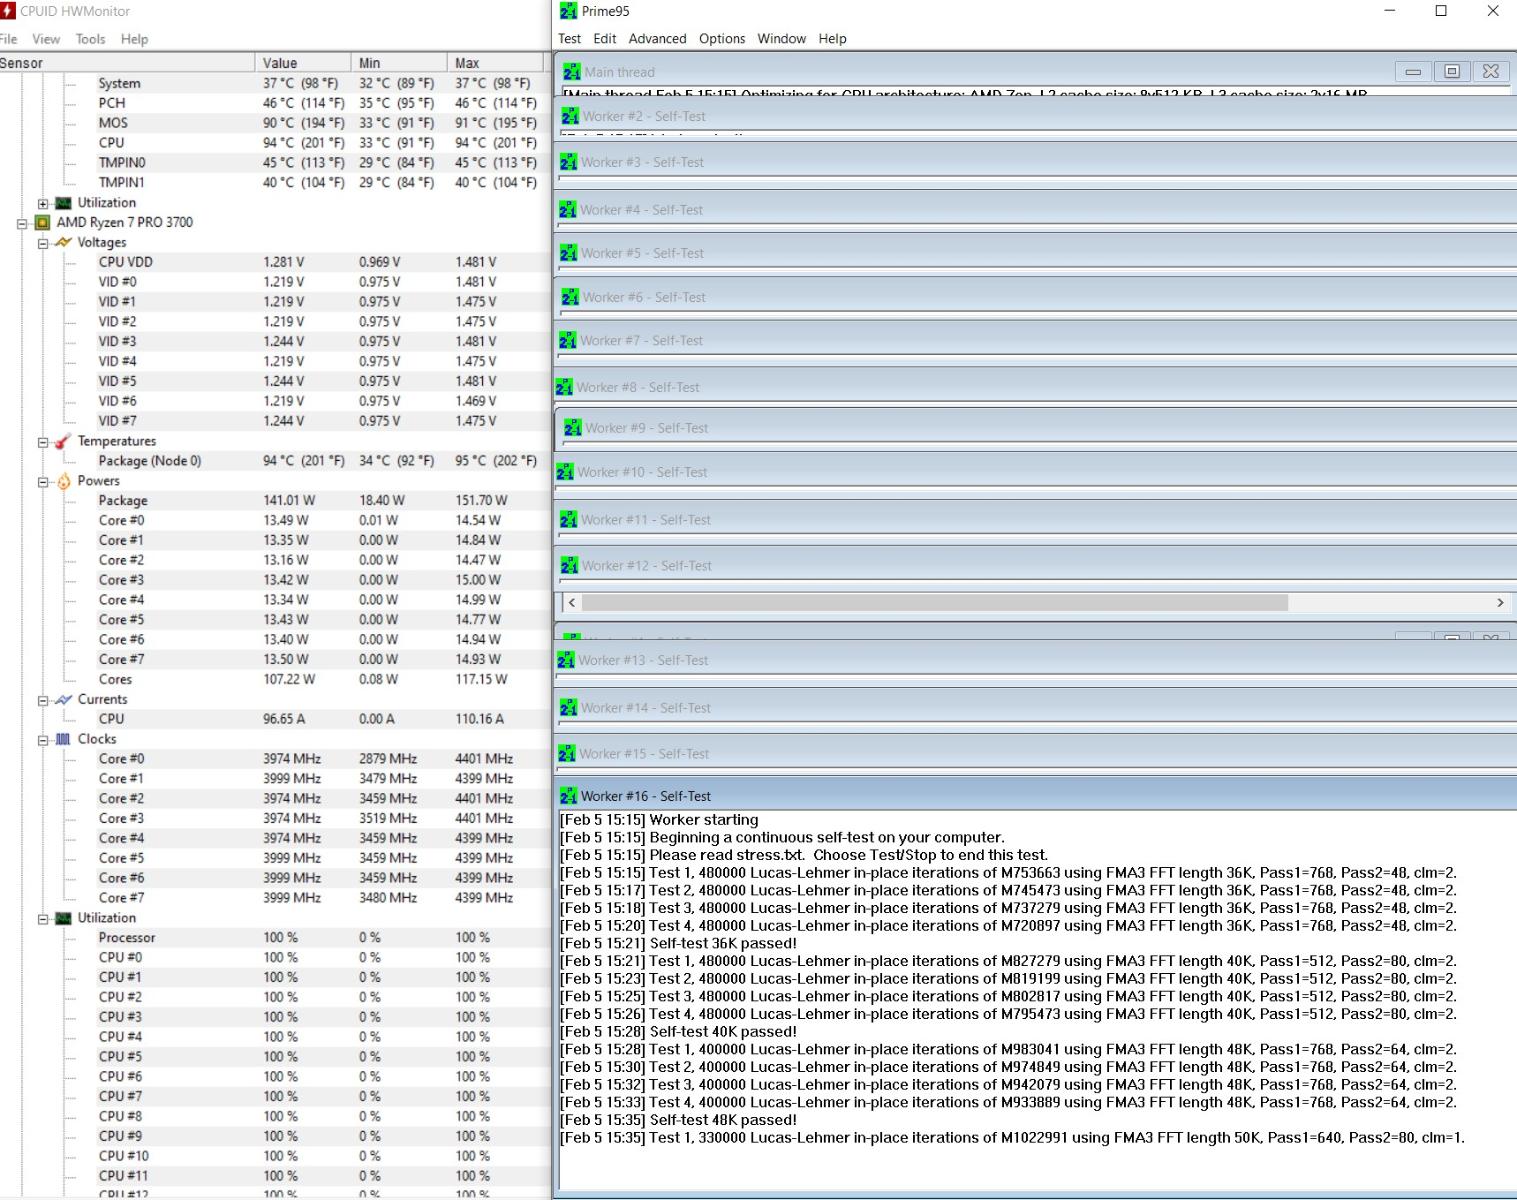Collapse the AMD Ryzen 7 PRO 3700 node
1517x1200 pixels.
click(22, 223)
